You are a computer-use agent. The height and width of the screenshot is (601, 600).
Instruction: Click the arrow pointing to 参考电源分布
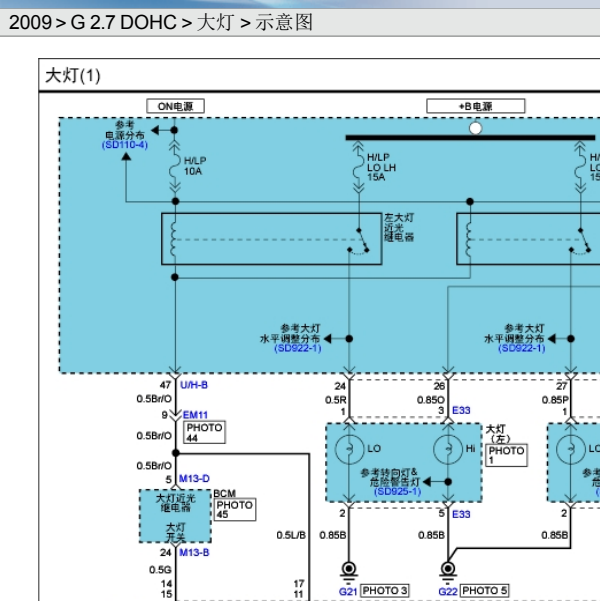(x=155, y=130)
